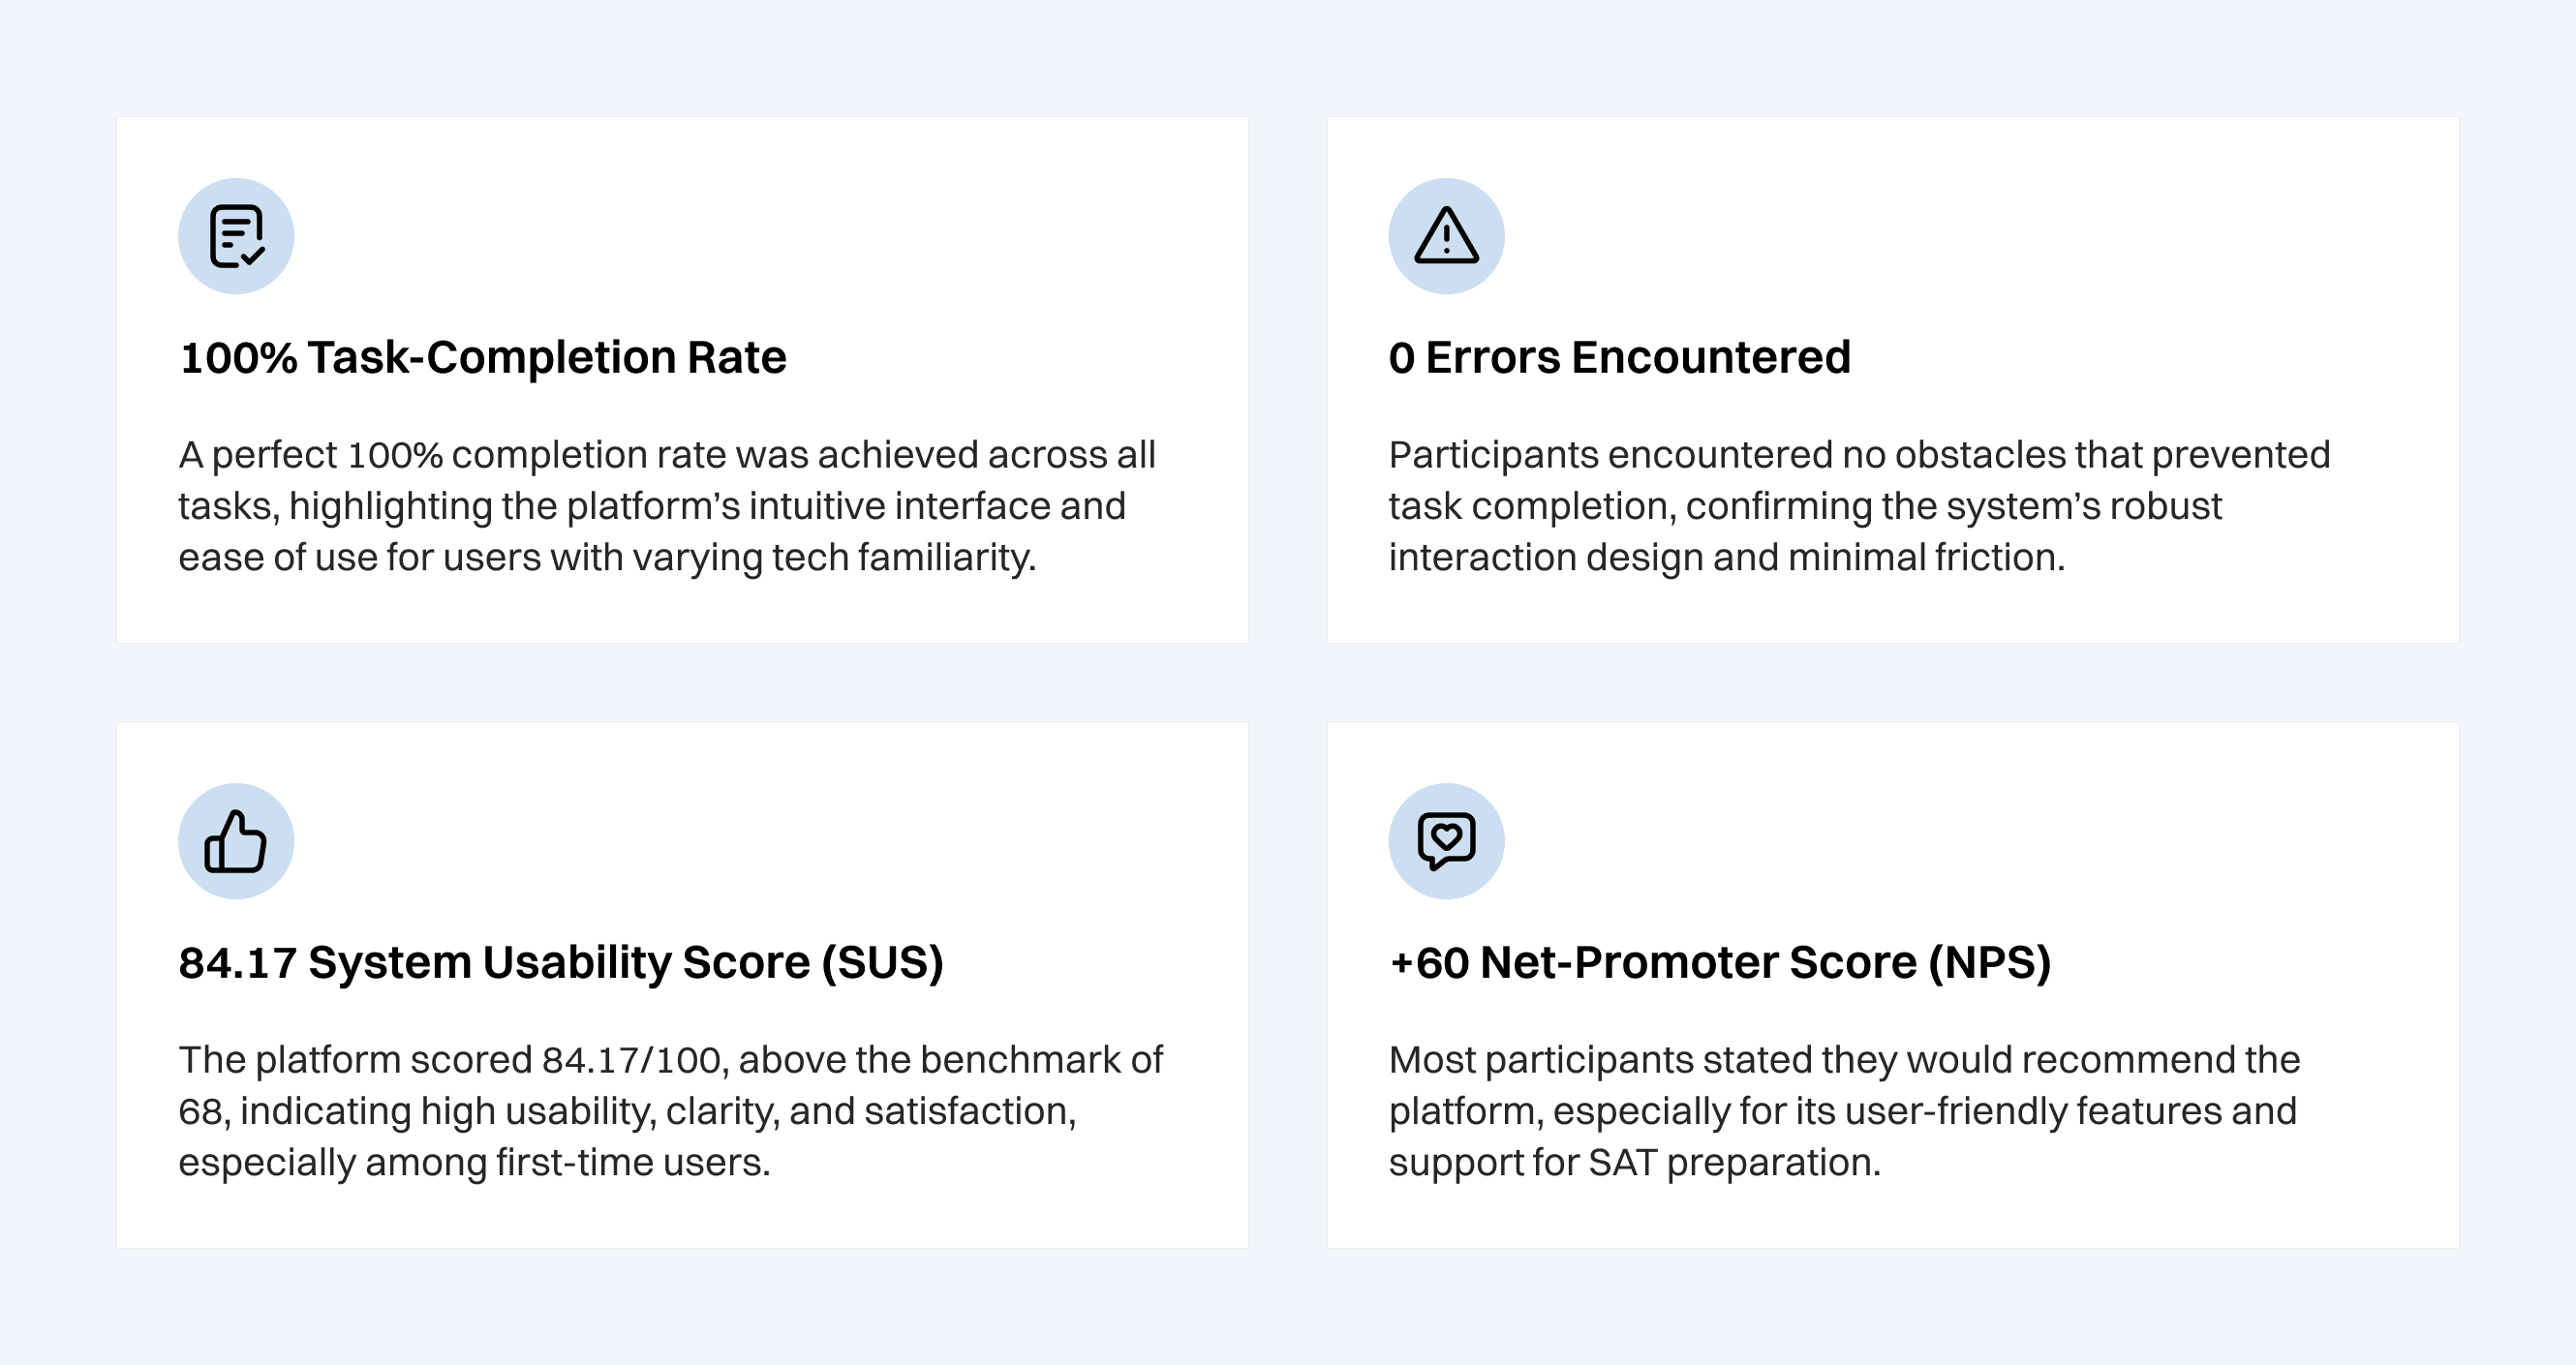Click the heart speech bubble icon
2576x1365 pixels.
[1446, 841]
